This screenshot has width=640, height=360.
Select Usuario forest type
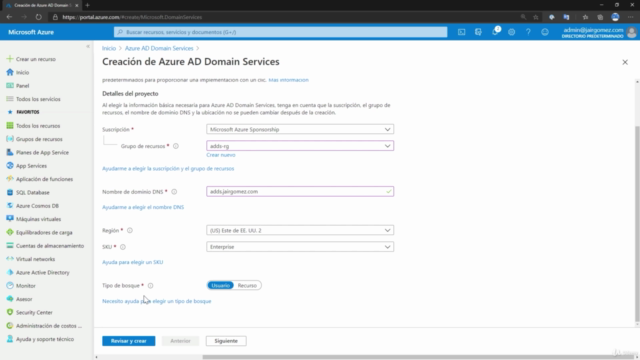coord(220,285)
